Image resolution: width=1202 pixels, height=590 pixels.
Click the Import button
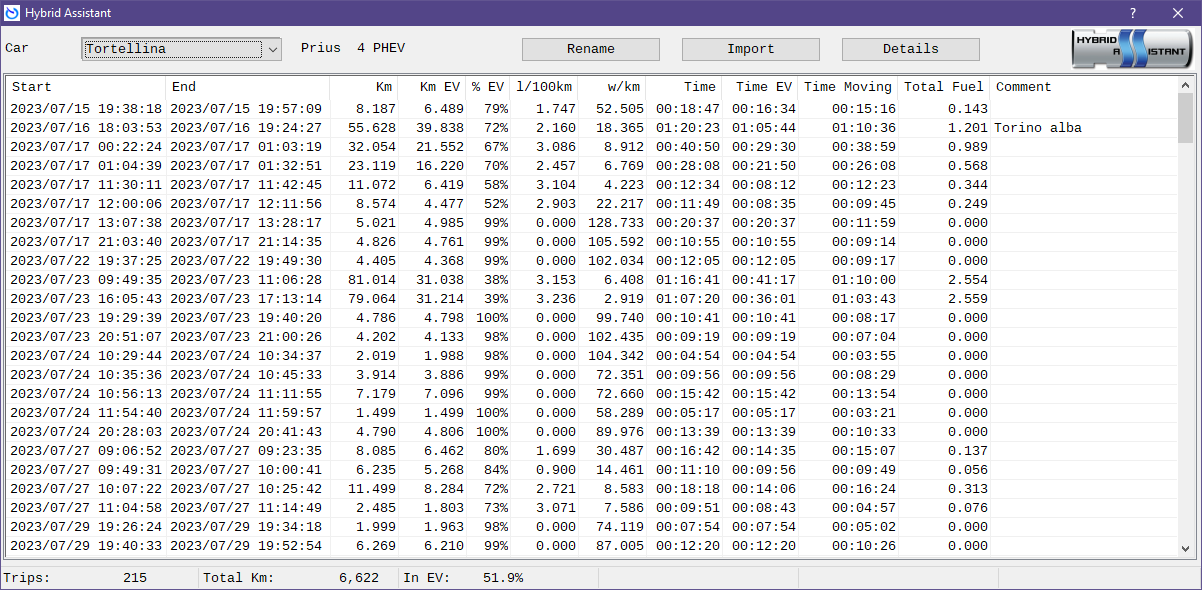coord(751,49)
